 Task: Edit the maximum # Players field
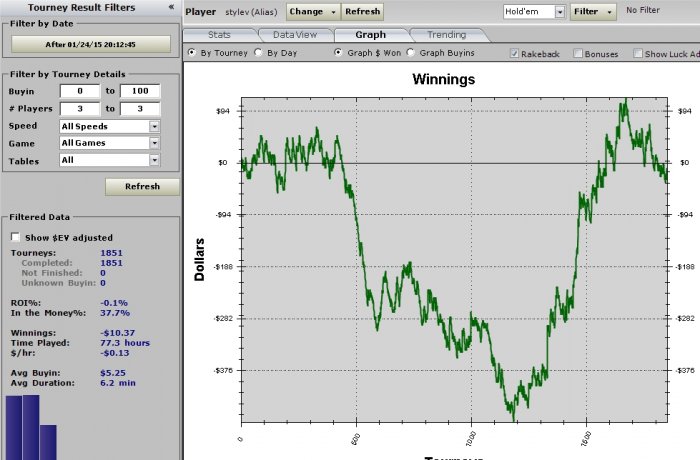pyautogui.click(x=140, y=109)
